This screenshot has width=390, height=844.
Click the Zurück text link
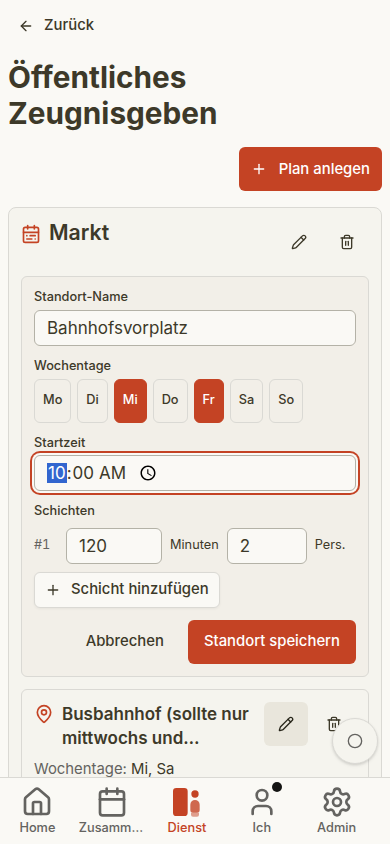[x=69, y=25]
